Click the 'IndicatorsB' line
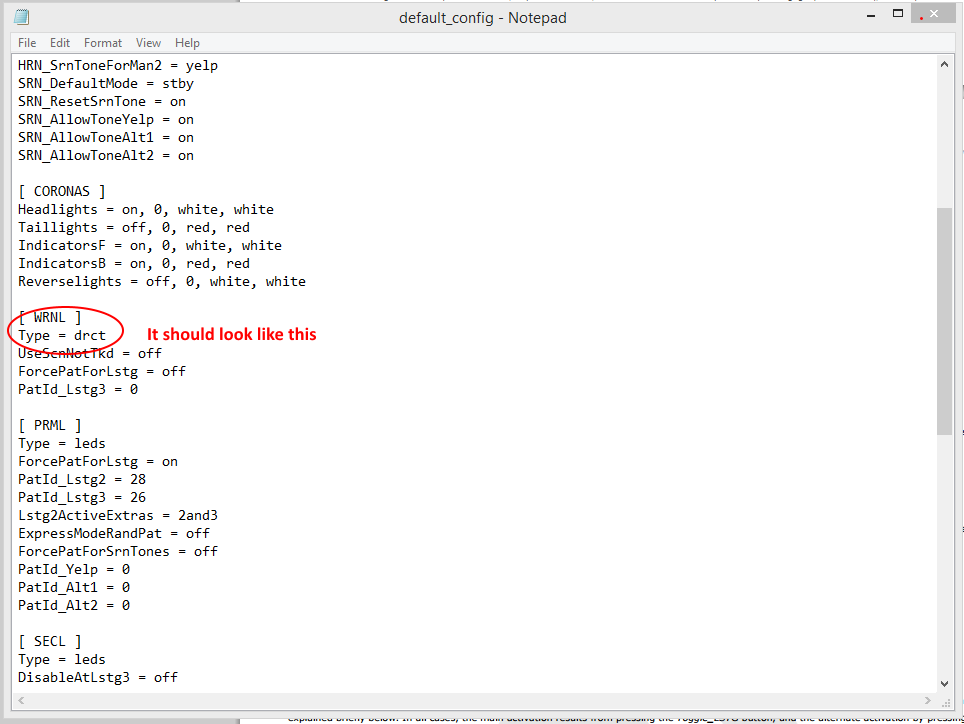The height and width of the screenshot is (724, 964). point(133,264)
